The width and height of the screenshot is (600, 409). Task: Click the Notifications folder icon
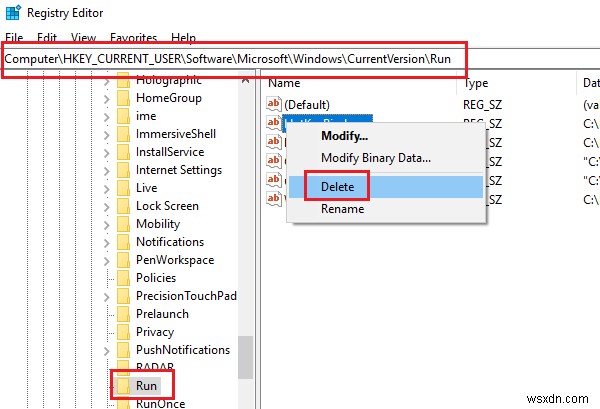(123, 242)
